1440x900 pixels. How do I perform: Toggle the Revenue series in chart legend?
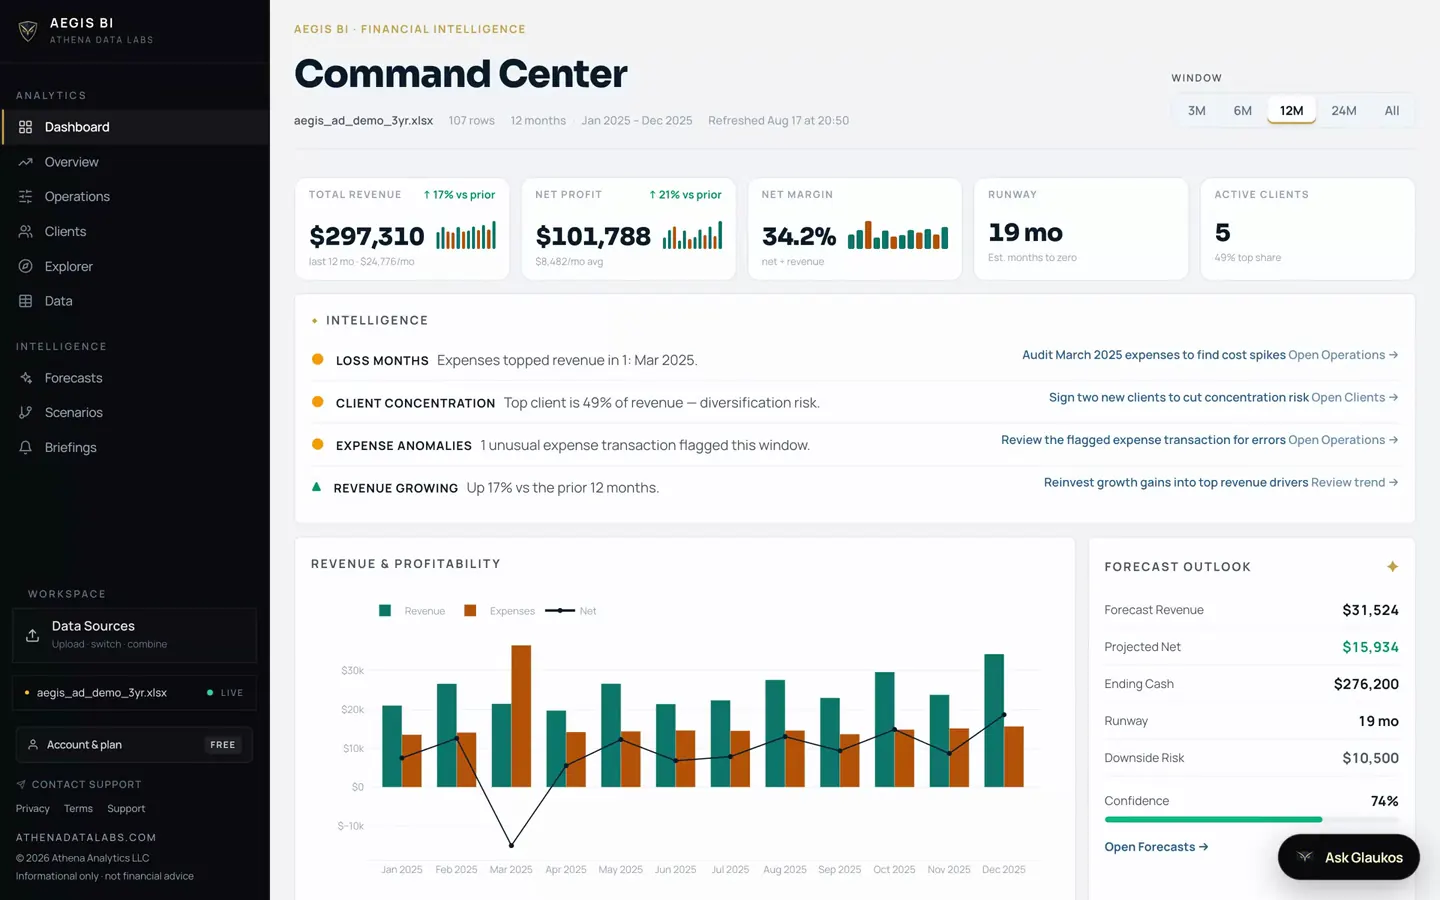click(x=412, y=611)
